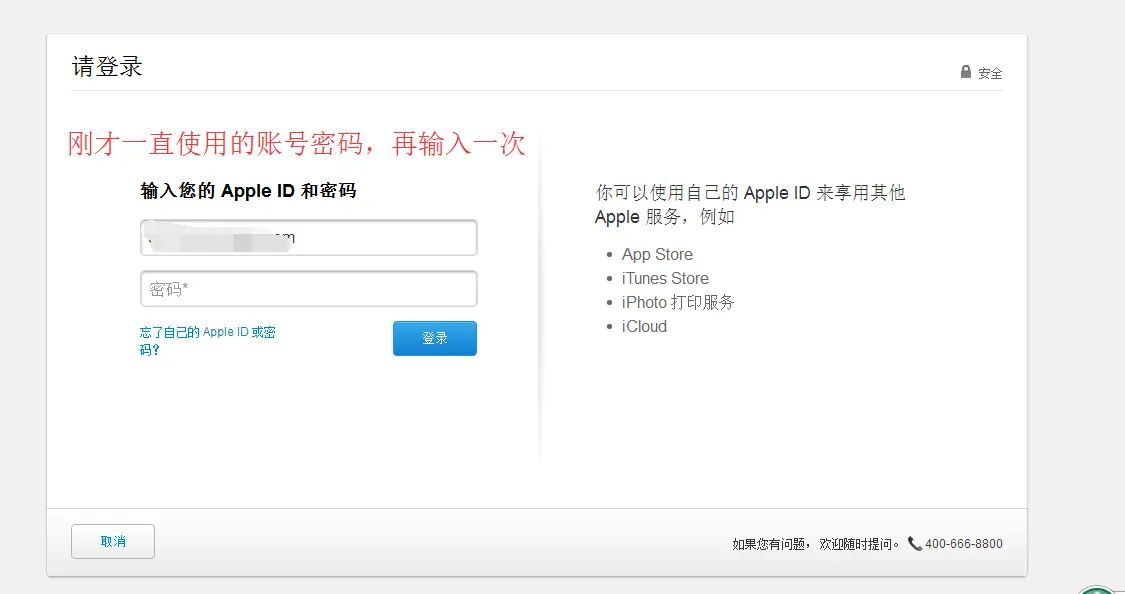
Task: Click the phone icon beside 400-666-8800
Action: pos(915,544)
